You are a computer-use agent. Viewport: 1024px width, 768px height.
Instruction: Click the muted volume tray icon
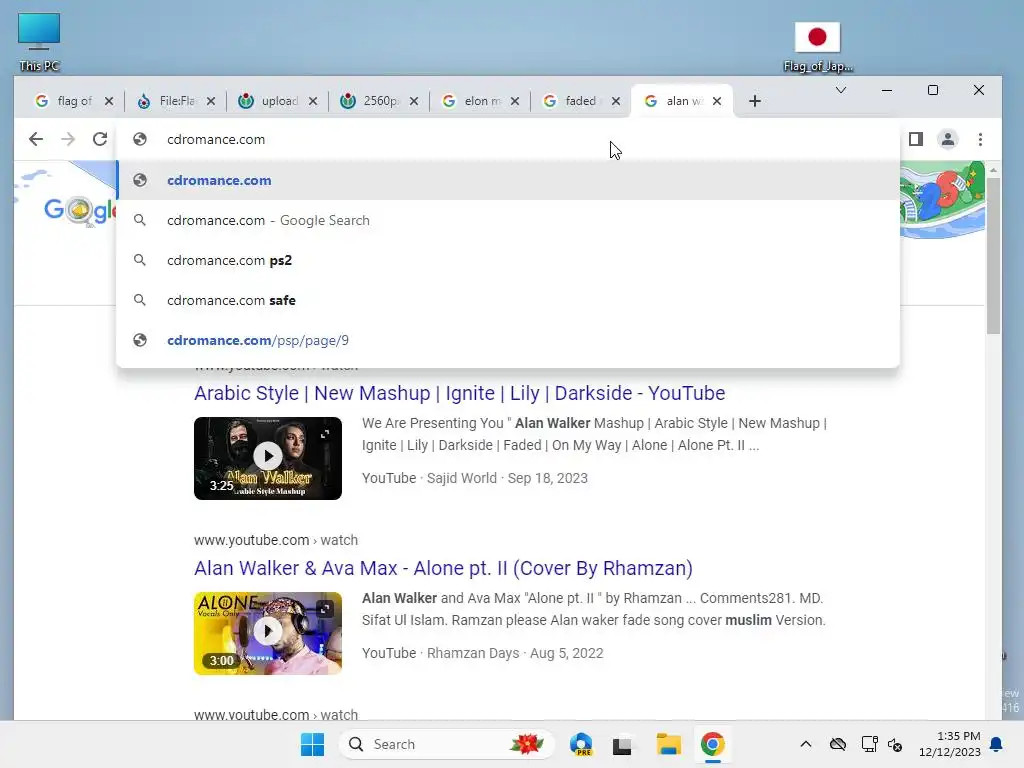click(895, 744)
